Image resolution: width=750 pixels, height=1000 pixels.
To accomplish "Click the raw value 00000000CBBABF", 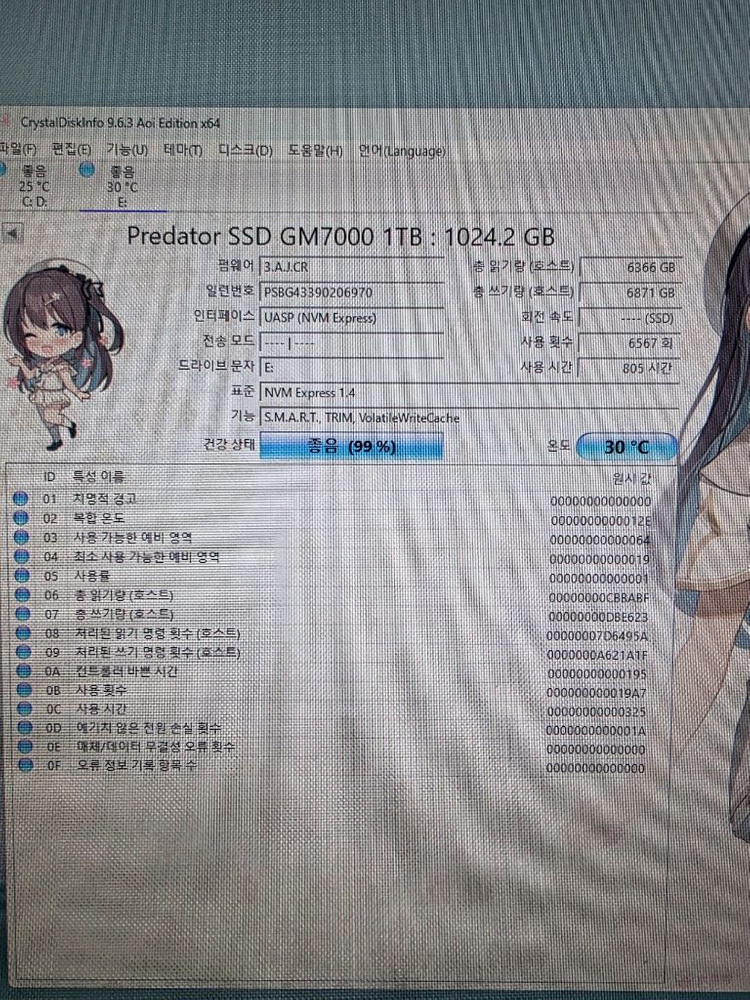I will (599, 598).
